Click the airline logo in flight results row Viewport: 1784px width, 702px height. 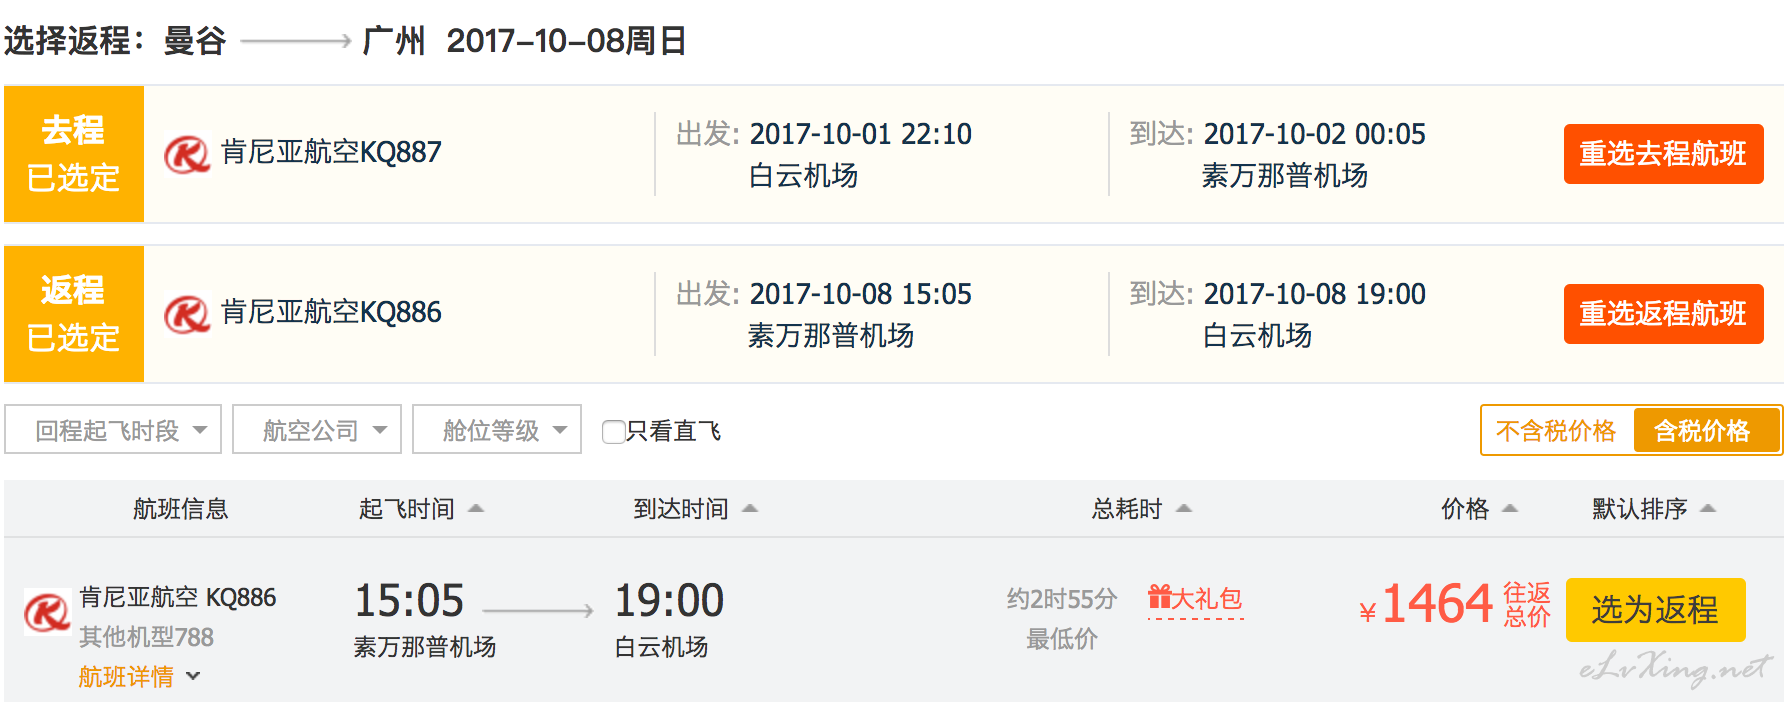click(x=46, y=612)
